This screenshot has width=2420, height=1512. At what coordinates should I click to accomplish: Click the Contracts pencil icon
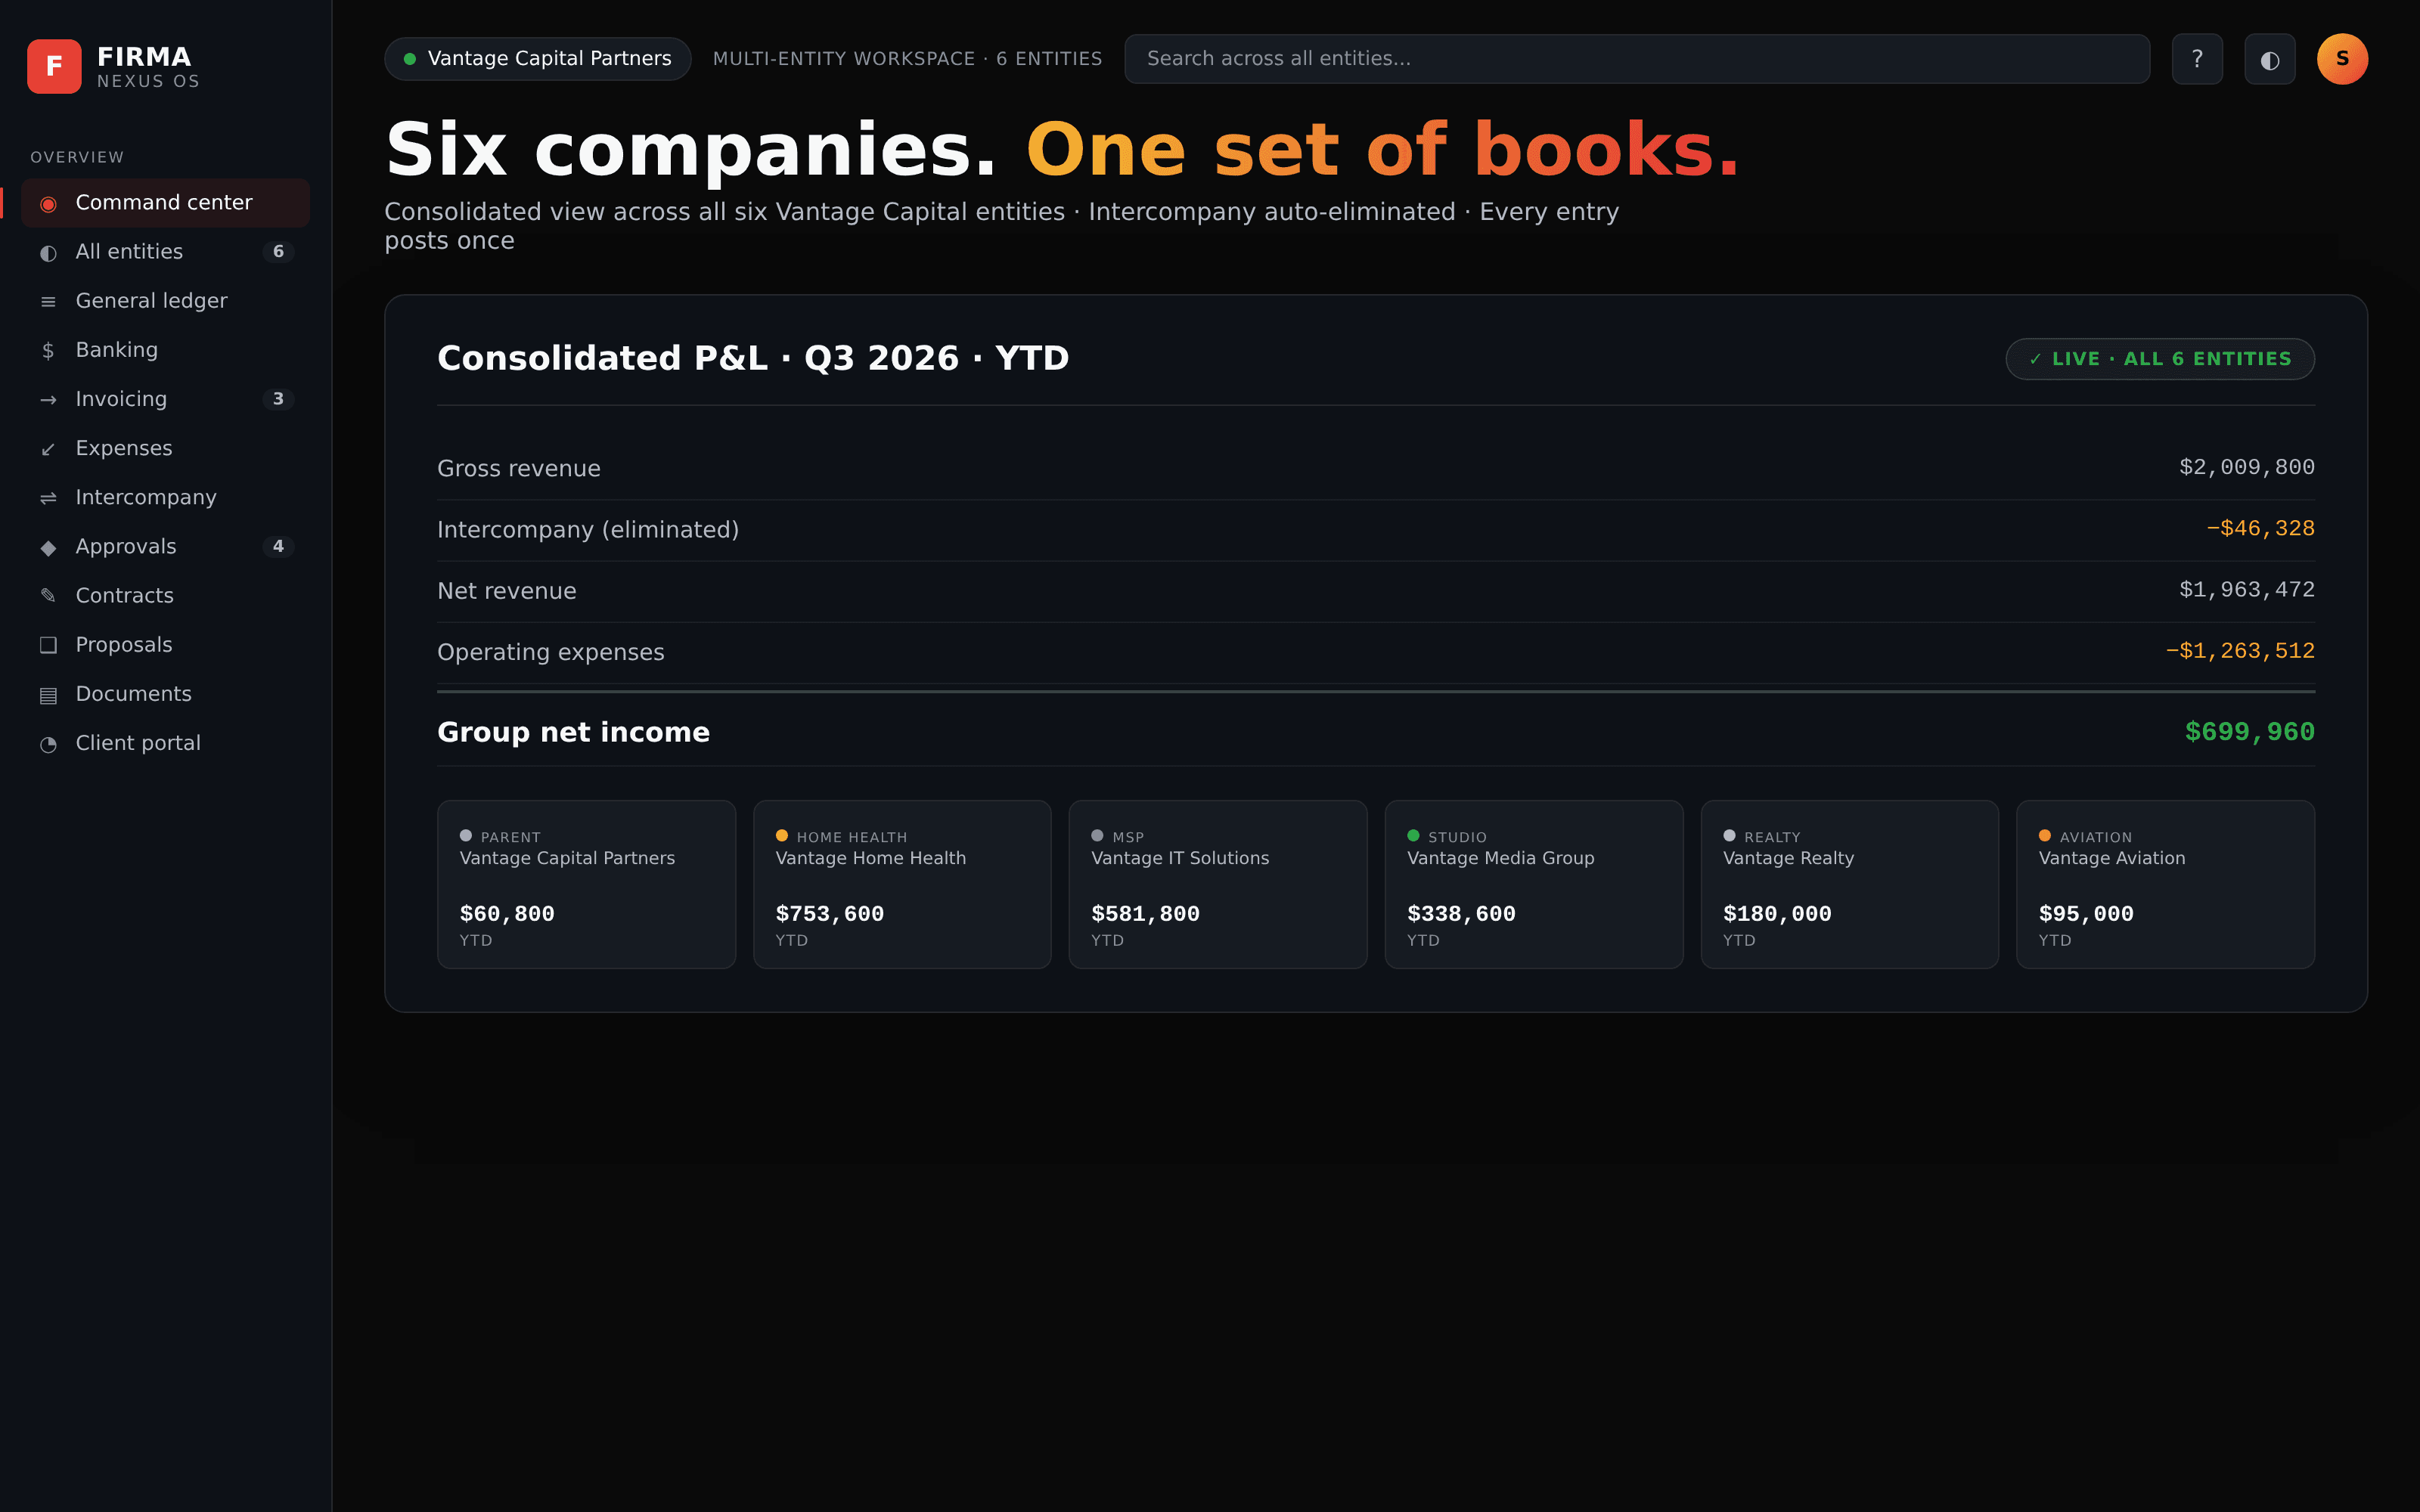point(48,596)
